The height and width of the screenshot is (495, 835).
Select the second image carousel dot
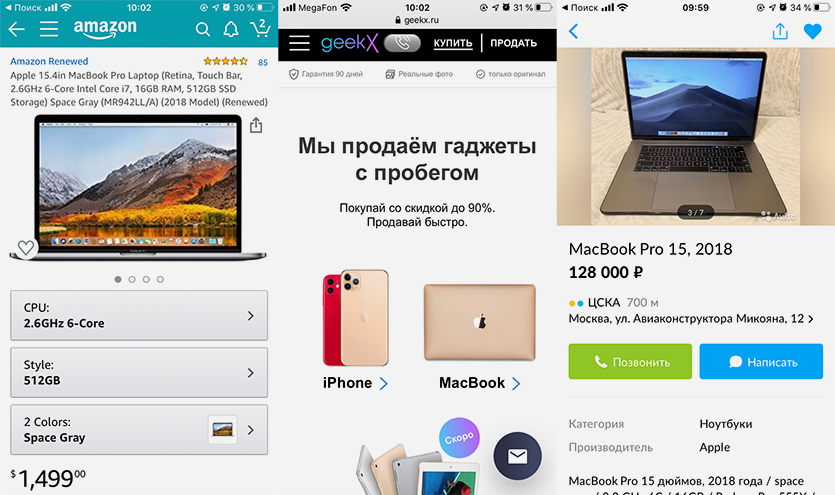[x=132, y=279]
